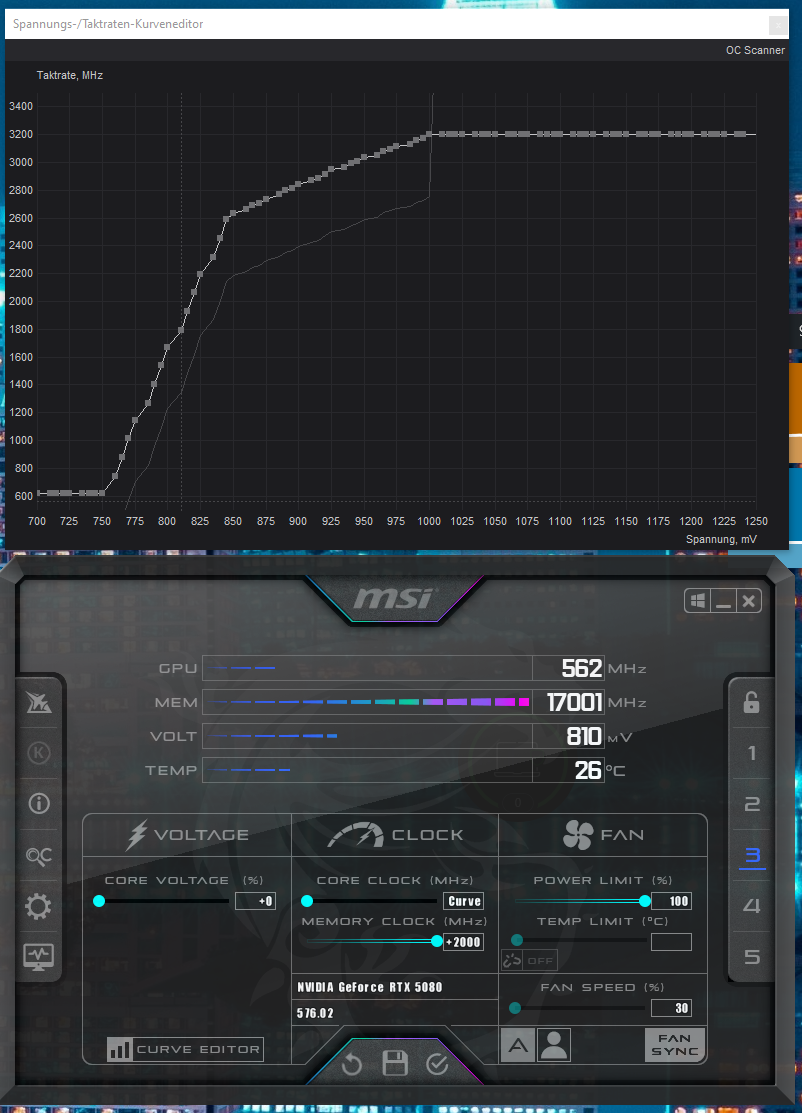Select profile slot 2
This screenshot has height=1113, width=802.
coord(752,804)
